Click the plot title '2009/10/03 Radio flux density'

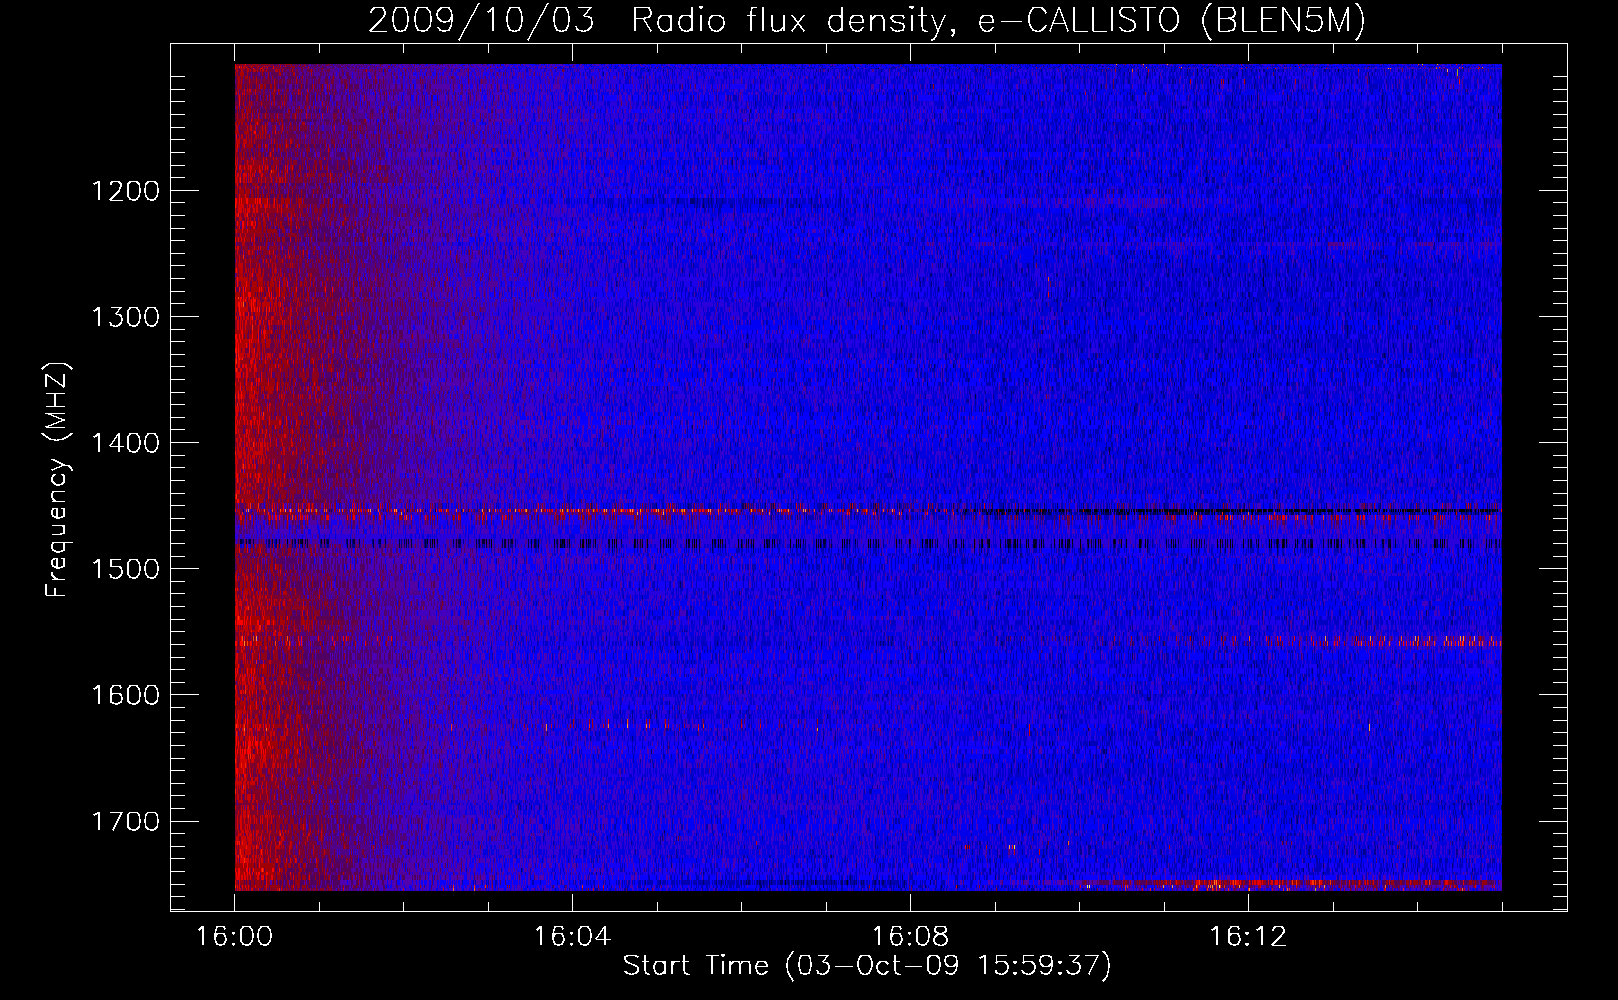pyautogui.click(x=867, y=20)
